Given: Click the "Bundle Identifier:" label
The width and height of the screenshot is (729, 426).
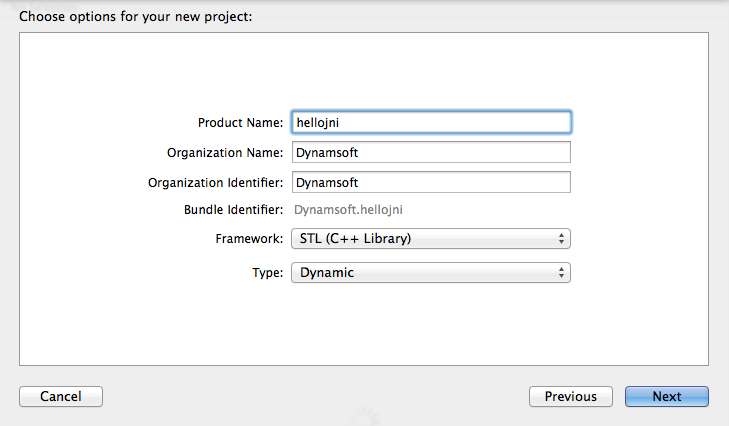Looking at the screenshot, I should click(233, 210).
